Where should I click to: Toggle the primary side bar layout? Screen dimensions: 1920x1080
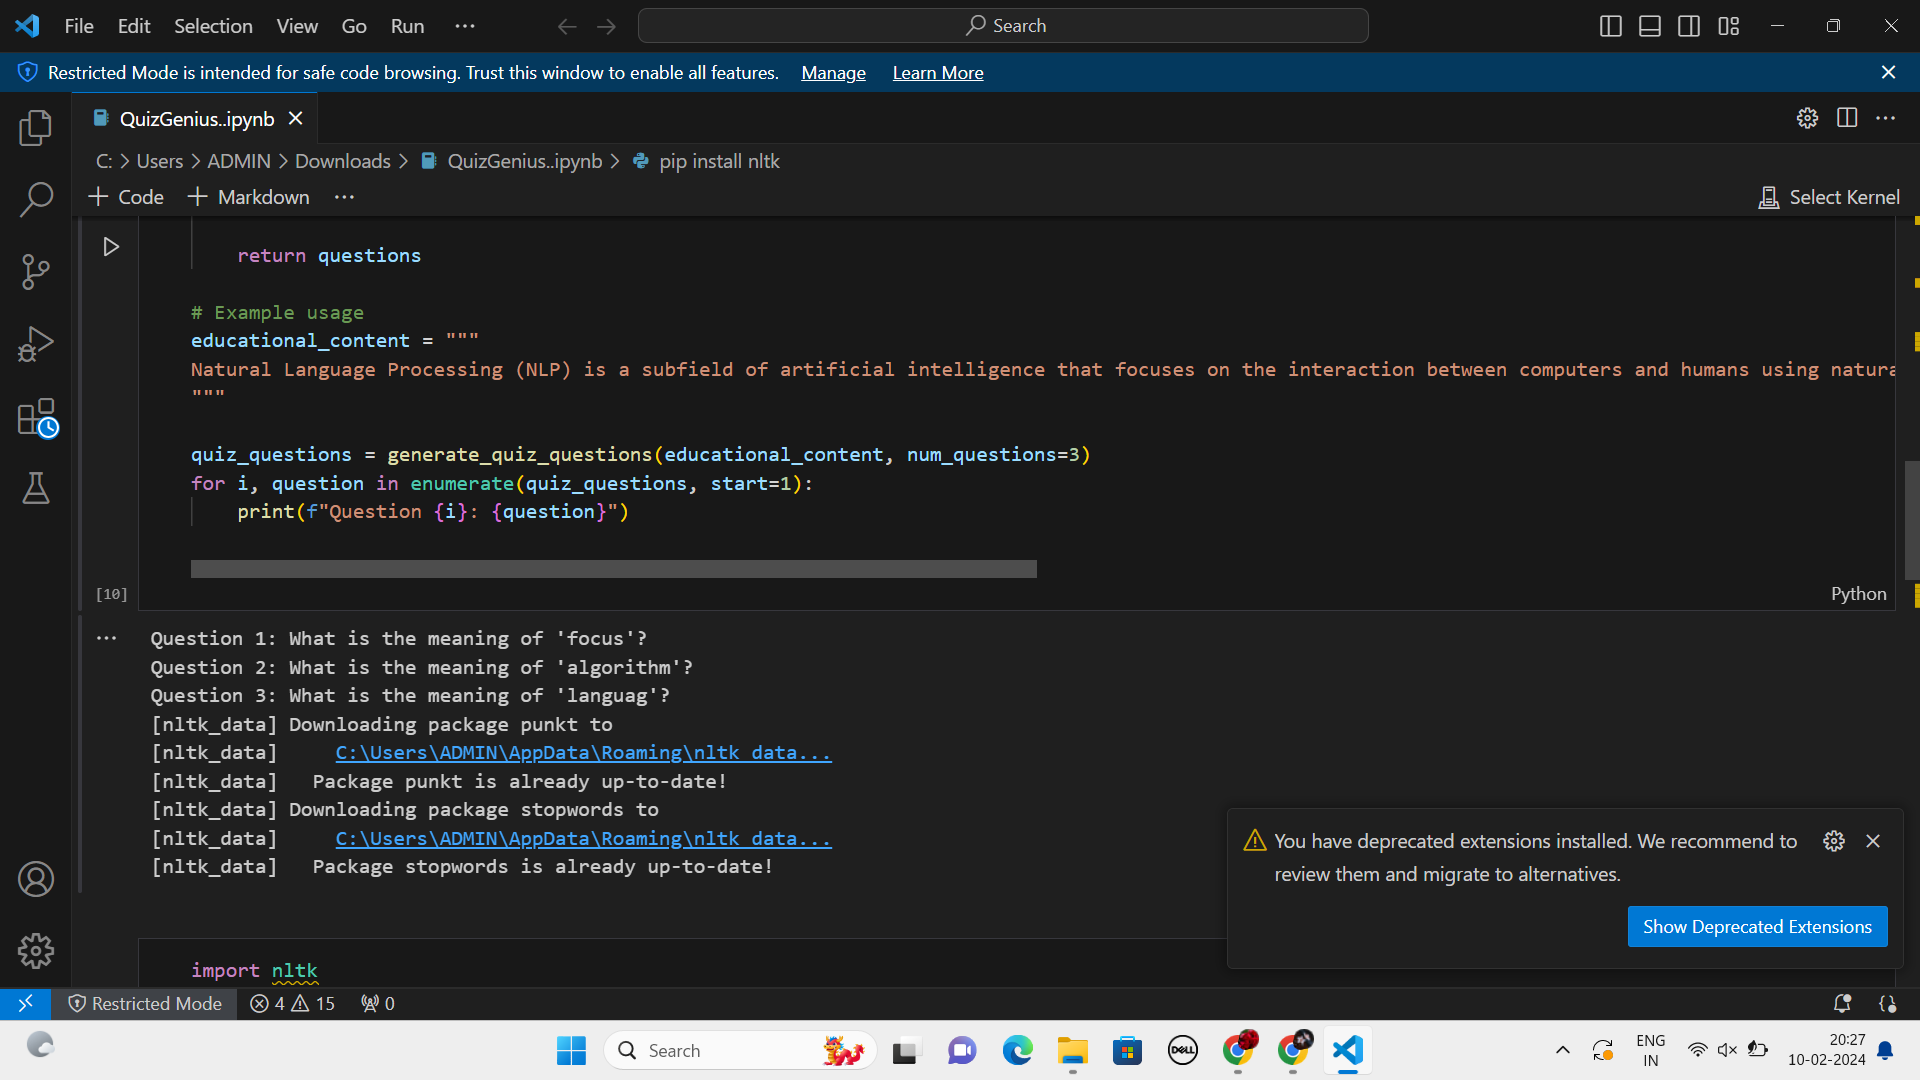(1610, 26)
